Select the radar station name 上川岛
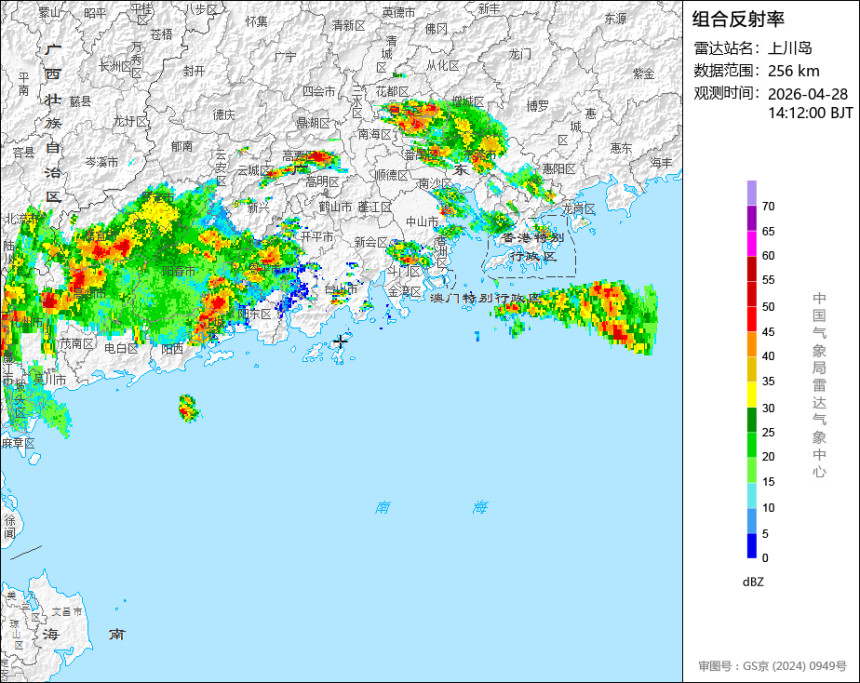This screenshot has height=683, width=860. pyautogui.click(x=790, y=48)
